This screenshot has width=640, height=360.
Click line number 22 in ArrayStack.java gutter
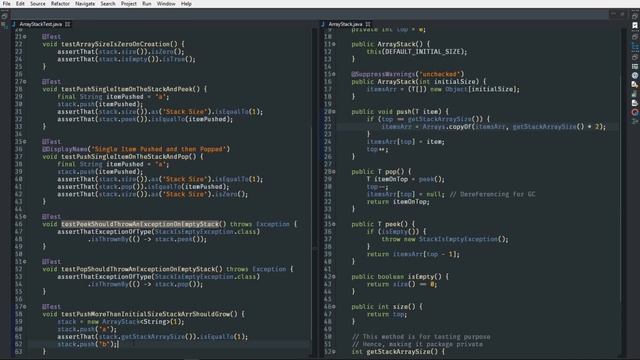click(x=328, y=127)
